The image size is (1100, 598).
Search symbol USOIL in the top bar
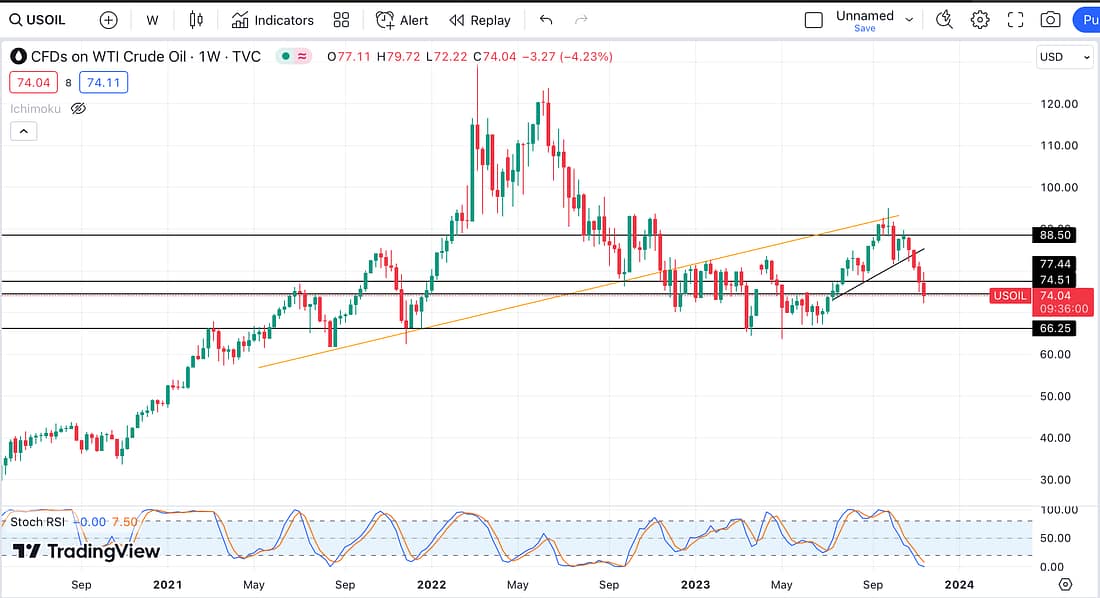pos(40,20)
